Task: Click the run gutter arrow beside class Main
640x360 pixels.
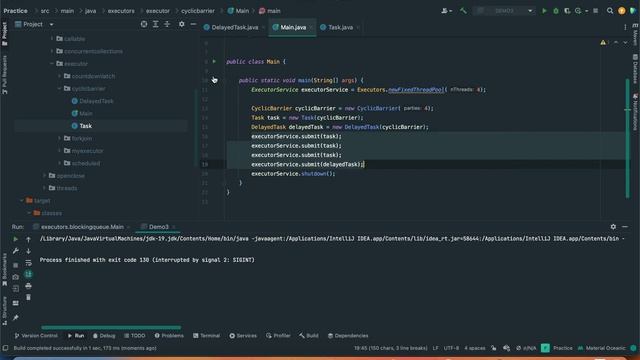Action: (x=214, y=61)
